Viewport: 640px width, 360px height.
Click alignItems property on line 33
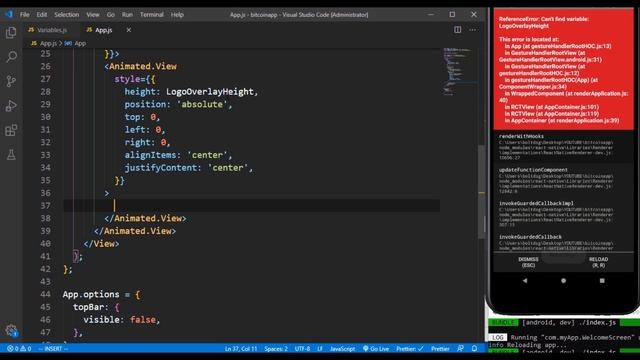point(150,155)
